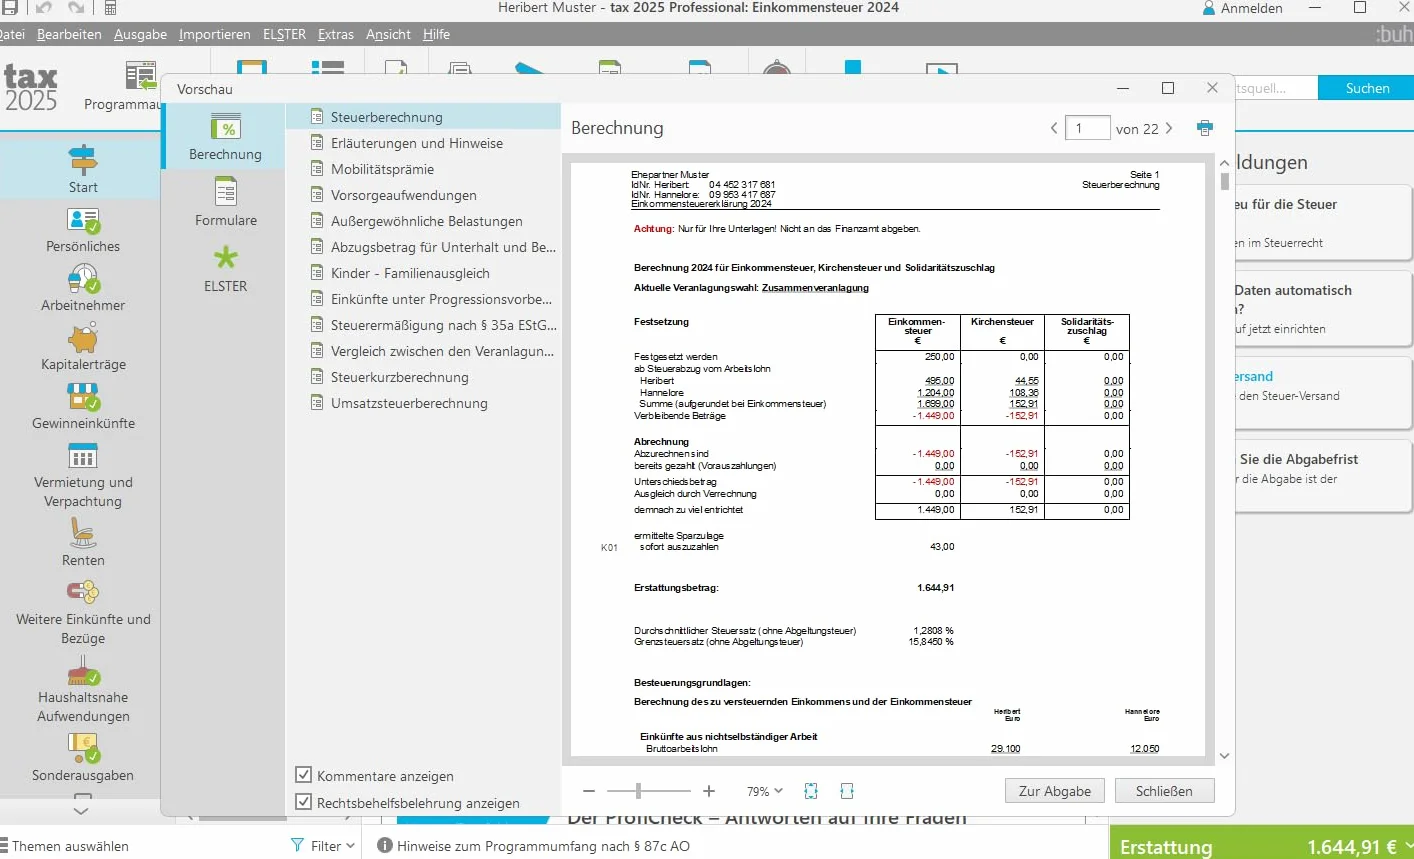Open the Datei menu

tap(12, 34)
